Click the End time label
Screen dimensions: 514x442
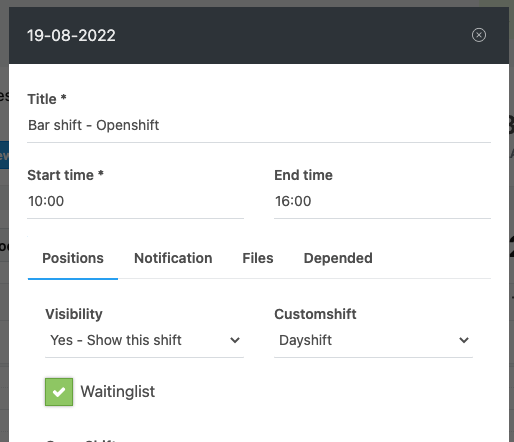pos(303,175)
